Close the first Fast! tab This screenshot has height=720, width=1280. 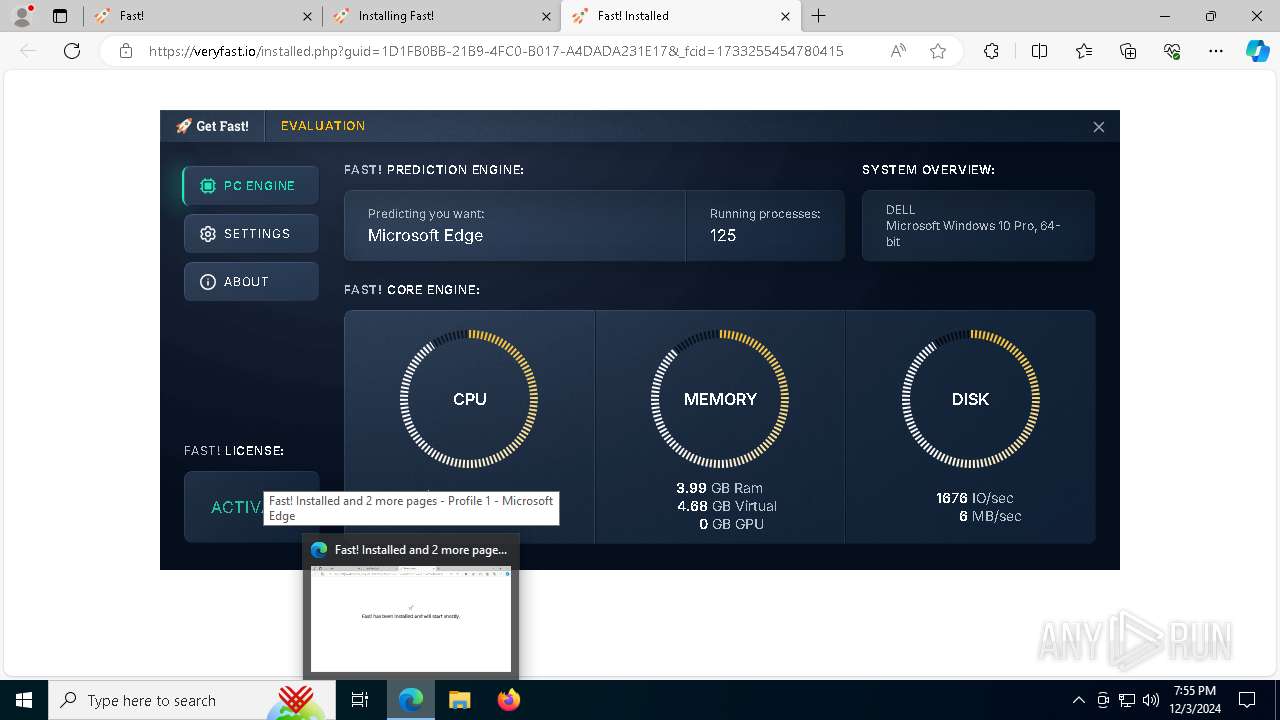[307, 16]
